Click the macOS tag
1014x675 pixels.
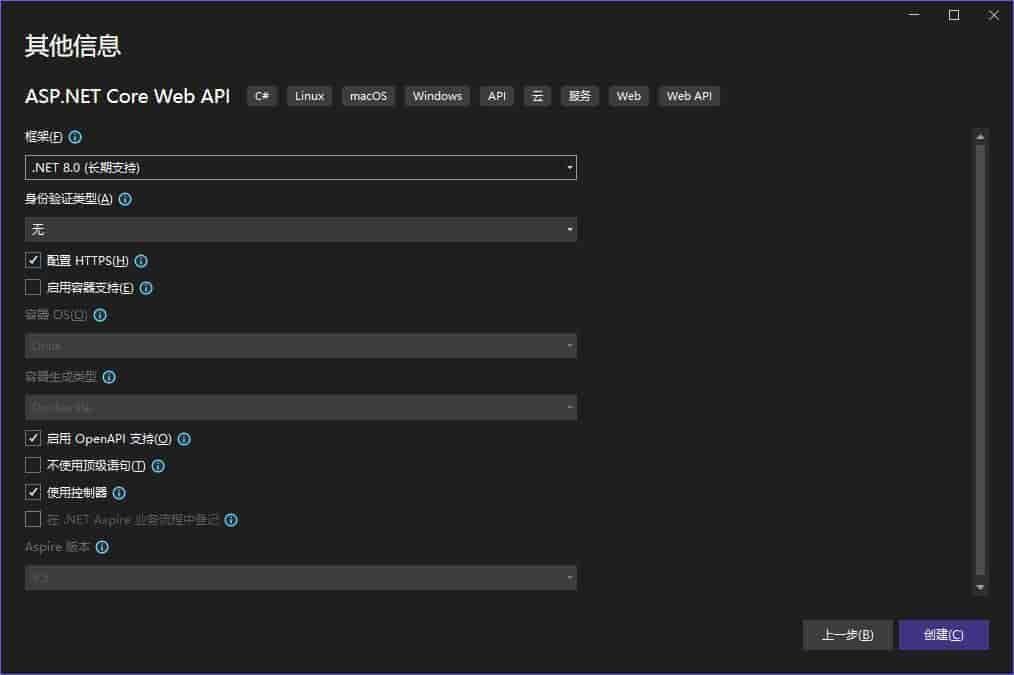[368, 96]
